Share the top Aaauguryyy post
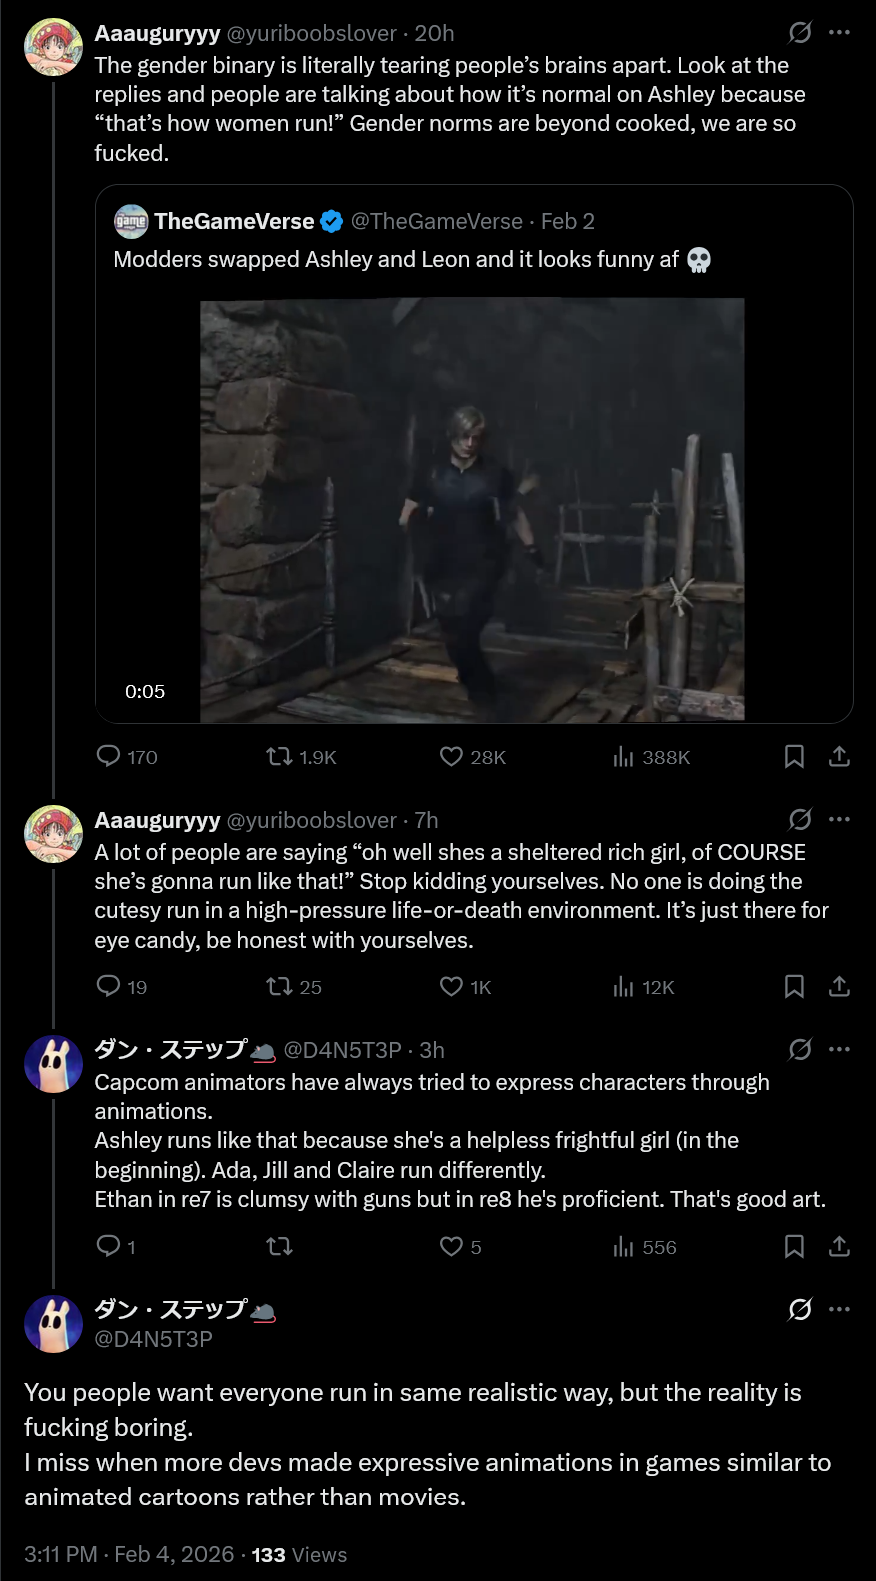 click(839, 757)
